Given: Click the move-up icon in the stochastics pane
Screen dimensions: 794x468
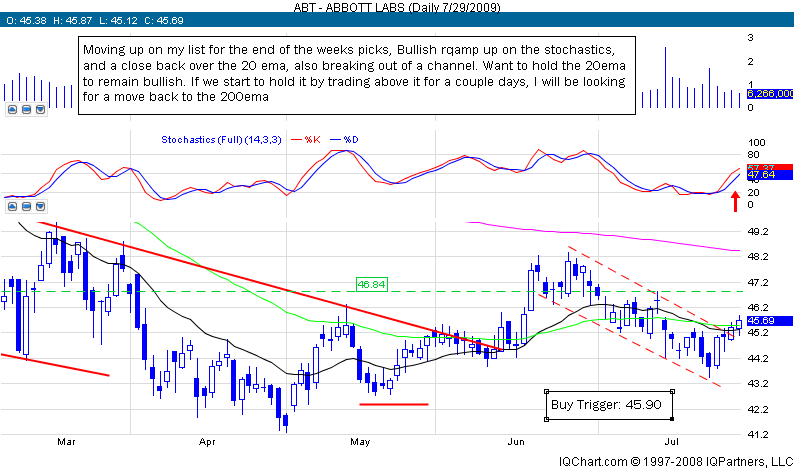Looking at the screenshot, I should click(x=10, y=205).
